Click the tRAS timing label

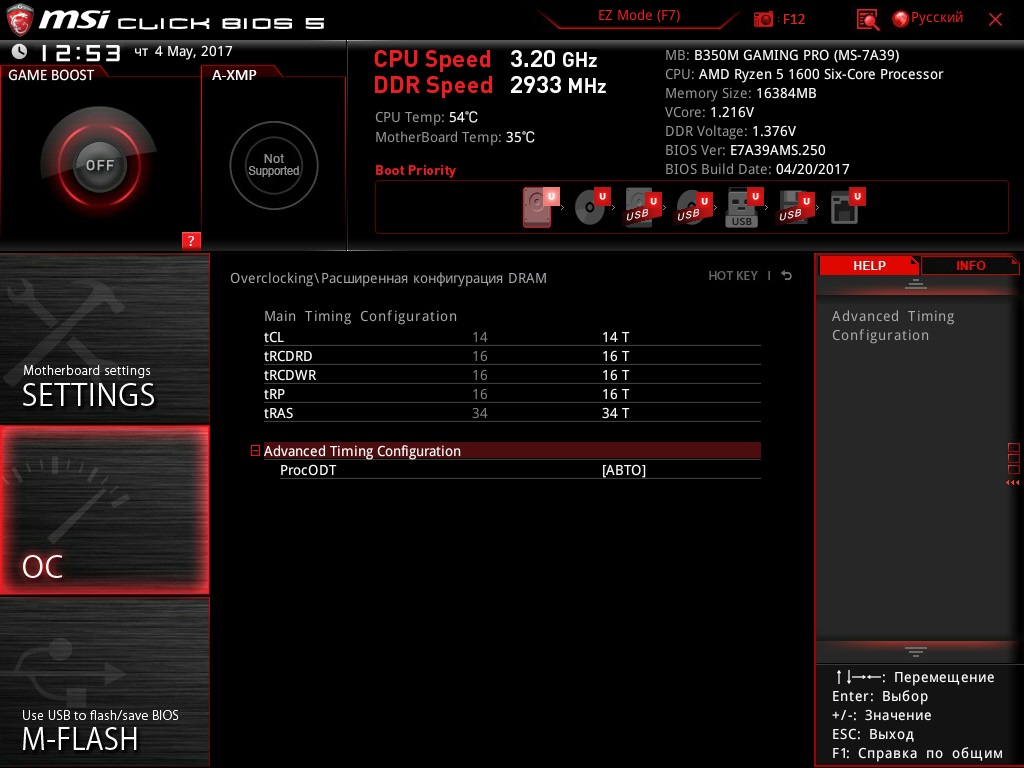point(278,413)
